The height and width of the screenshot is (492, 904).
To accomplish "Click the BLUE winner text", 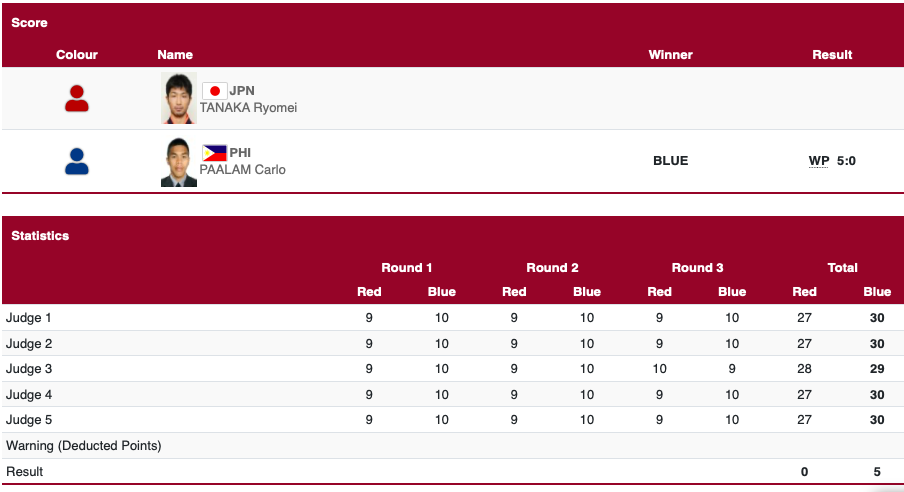I will (x=670, y=161).
